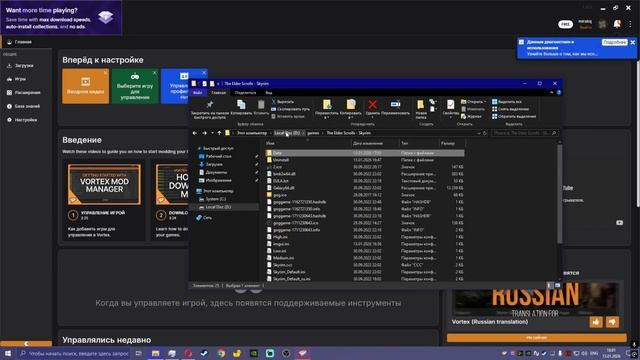
Task: Dismiss the green game-selection tile
Action: [155, 73]
